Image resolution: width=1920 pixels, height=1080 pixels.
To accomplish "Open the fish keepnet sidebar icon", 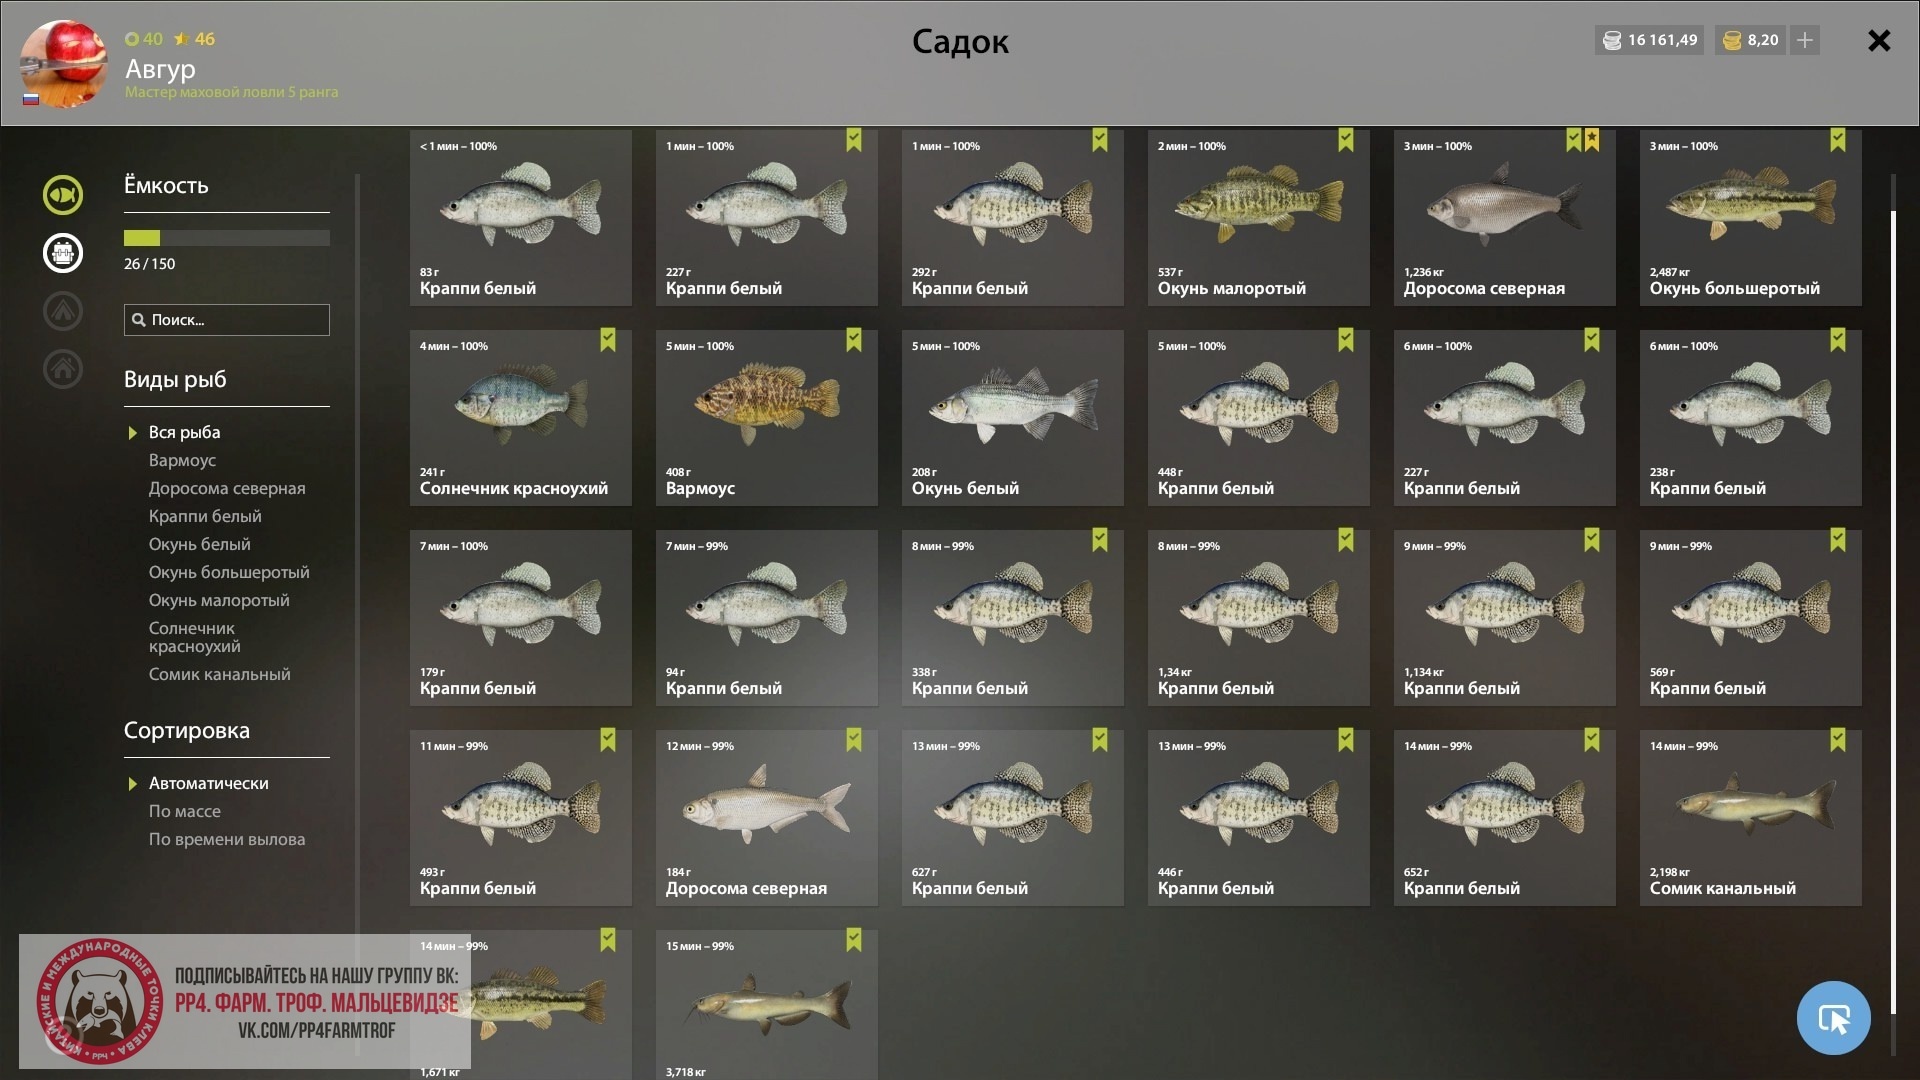I will point(62,195).
